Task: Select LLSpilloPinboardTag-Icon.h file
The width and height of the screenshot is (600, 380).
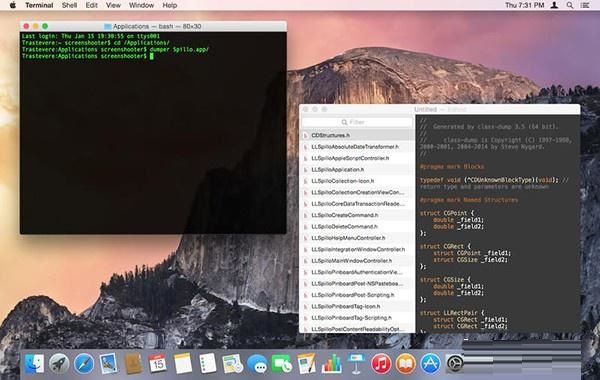Action: [357, 307]
